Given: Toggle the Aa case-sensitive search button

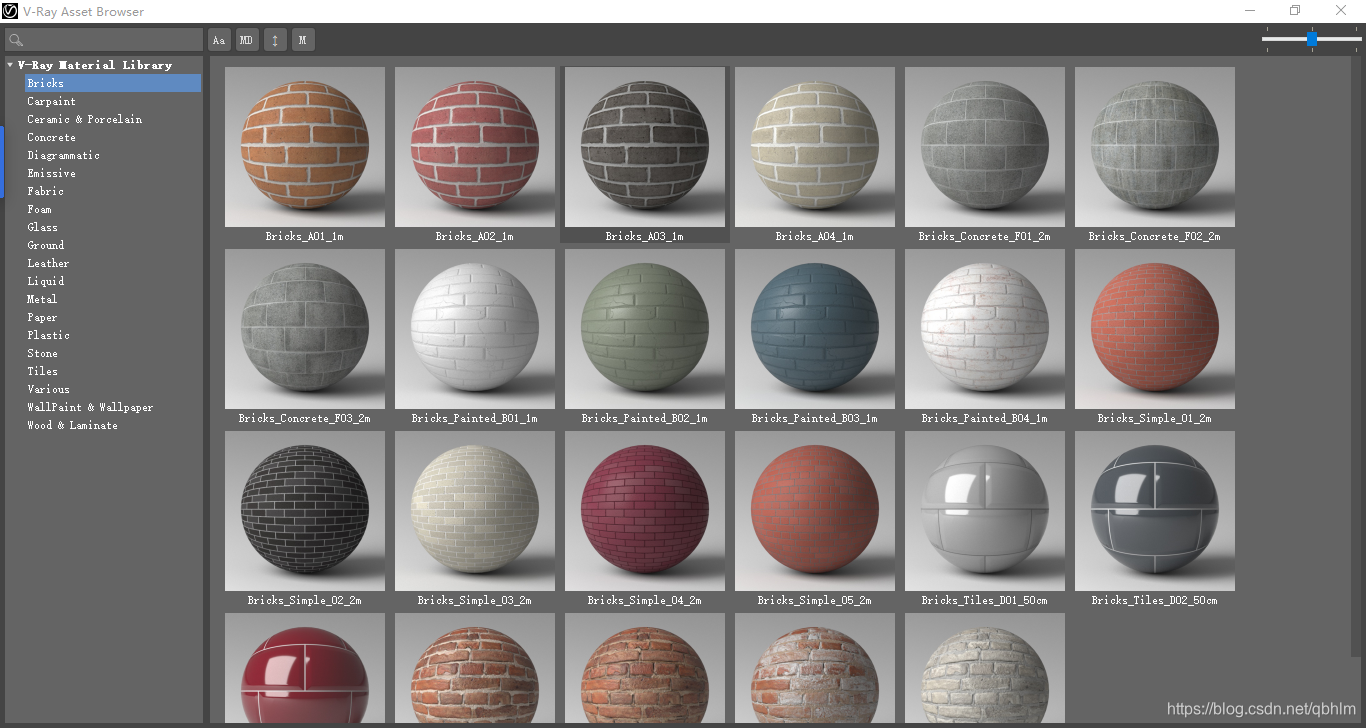Looking at the screenshot, I should pos(219,40).
